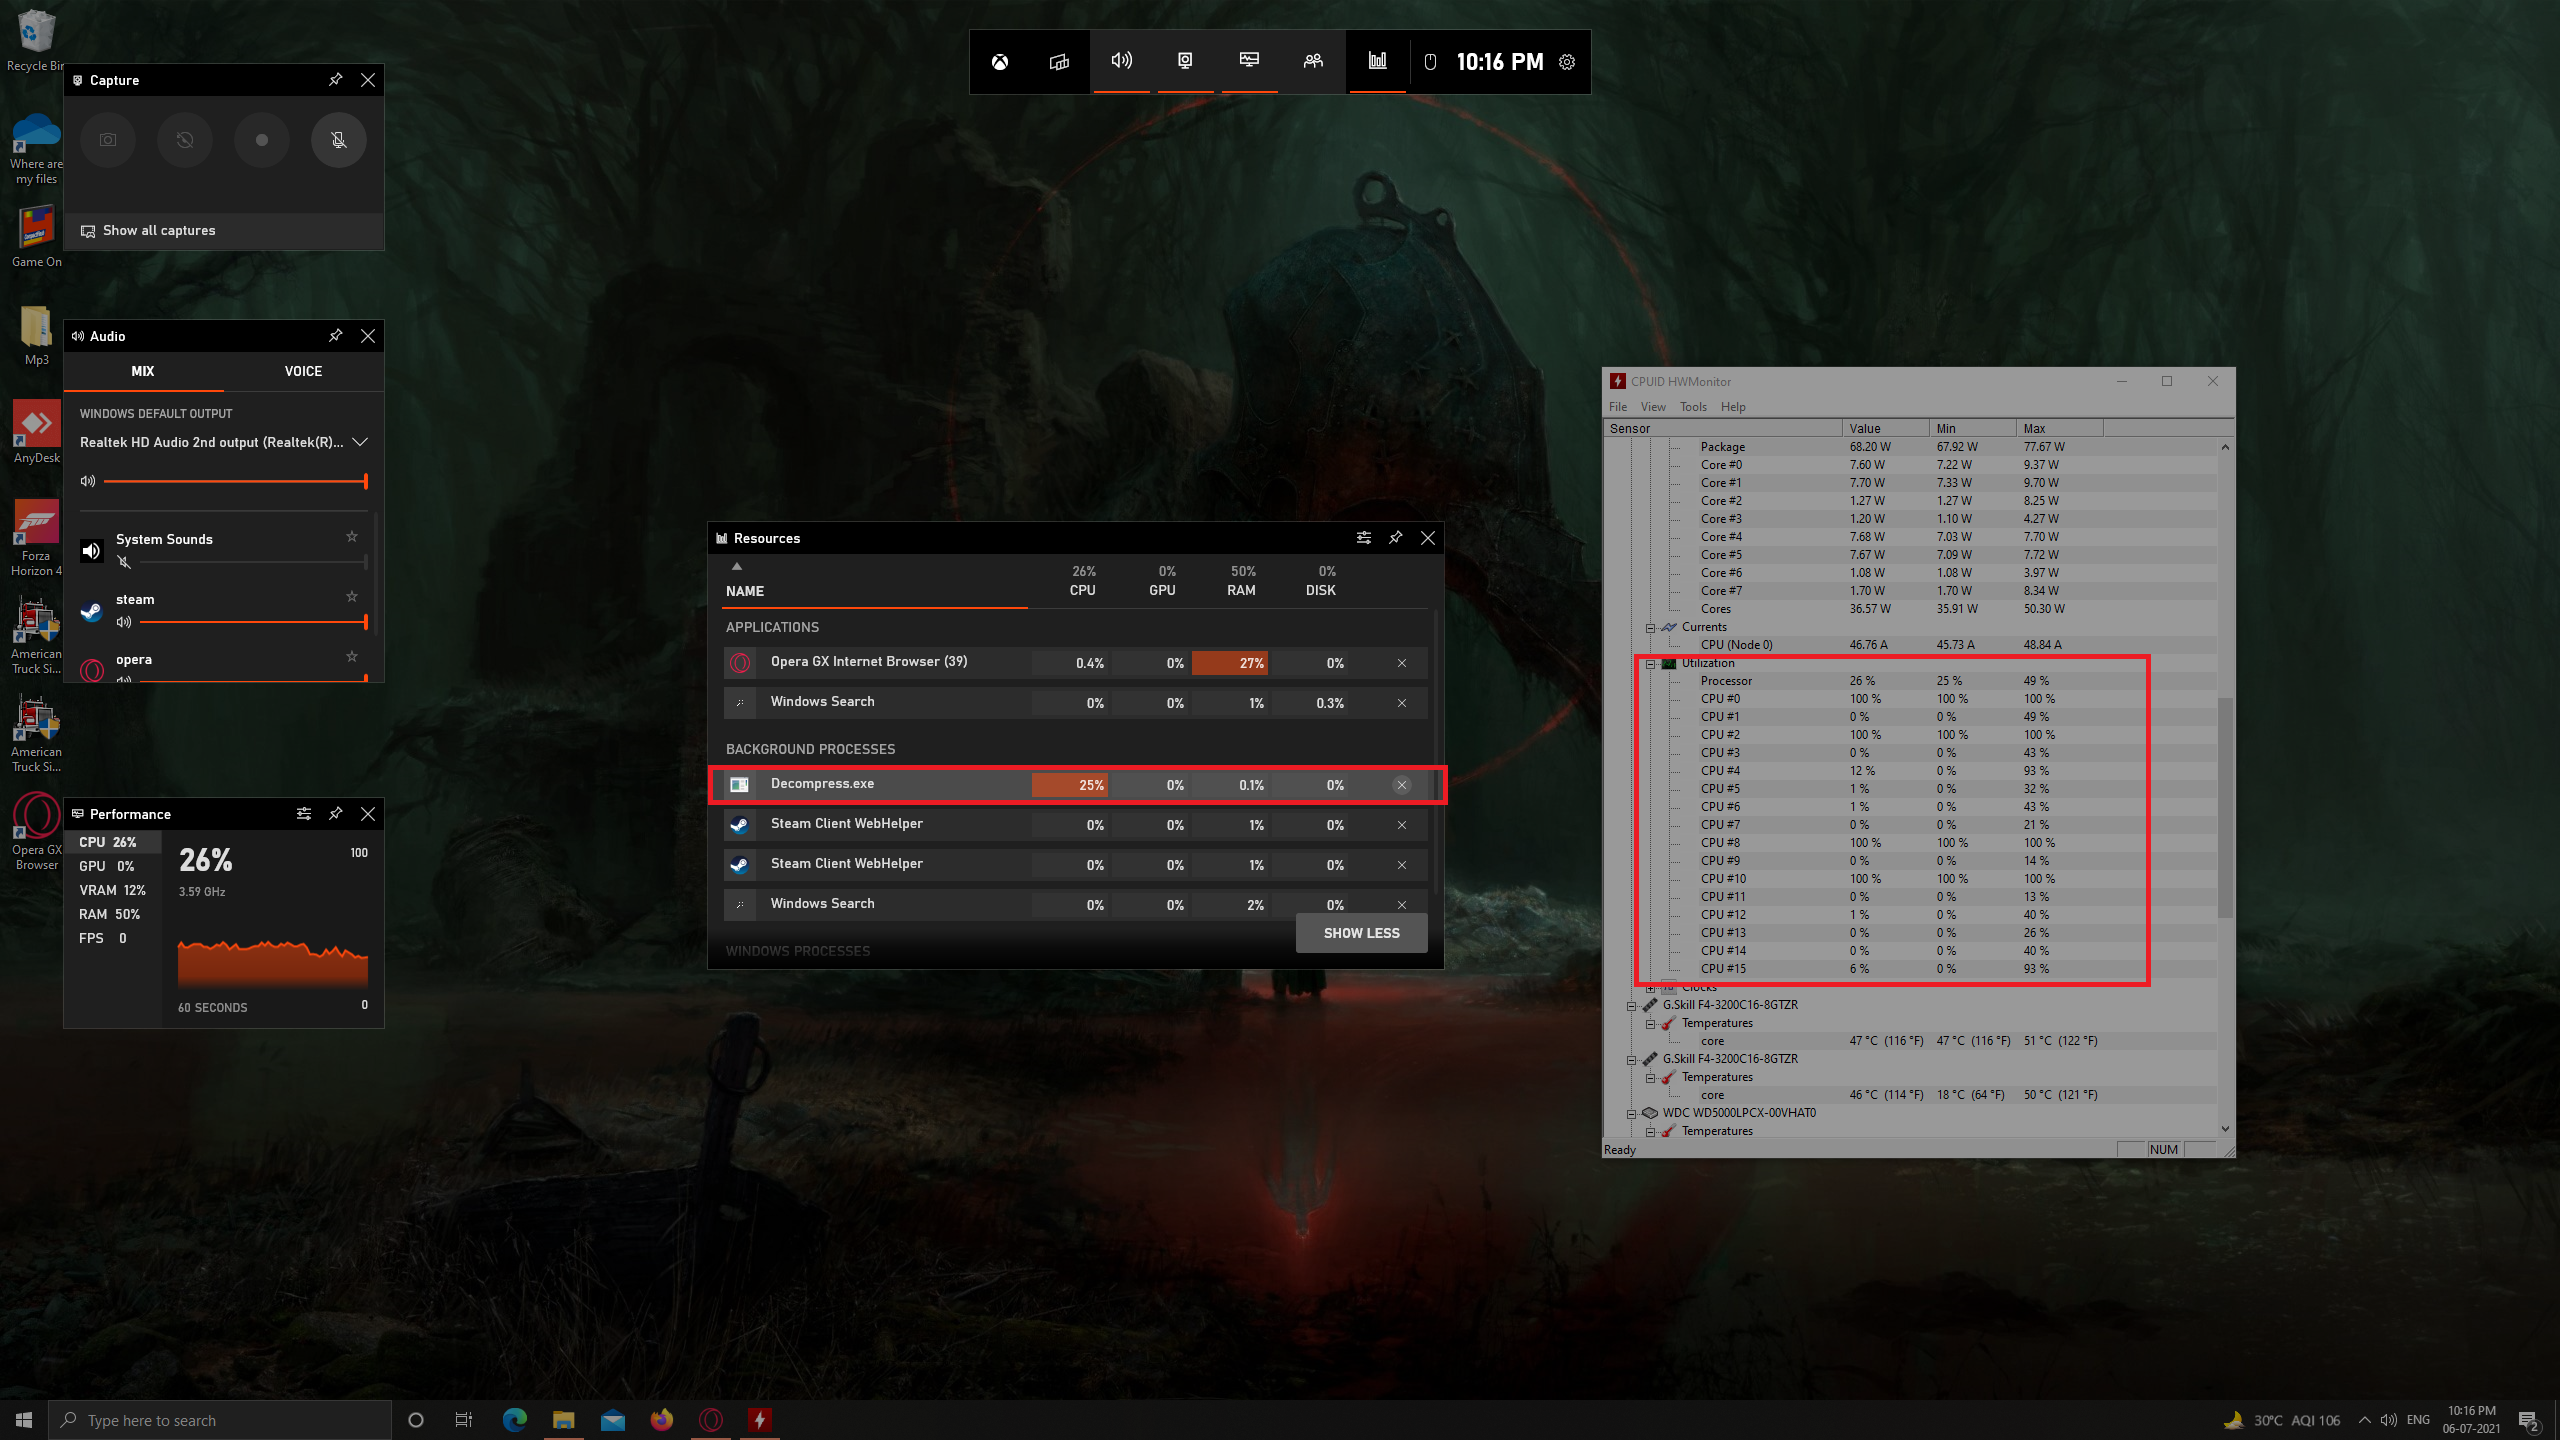Favorite the steam audio source with its star
This screenshot has width=2560, height=1440.
pyautogui.click(x=352, y=597)
